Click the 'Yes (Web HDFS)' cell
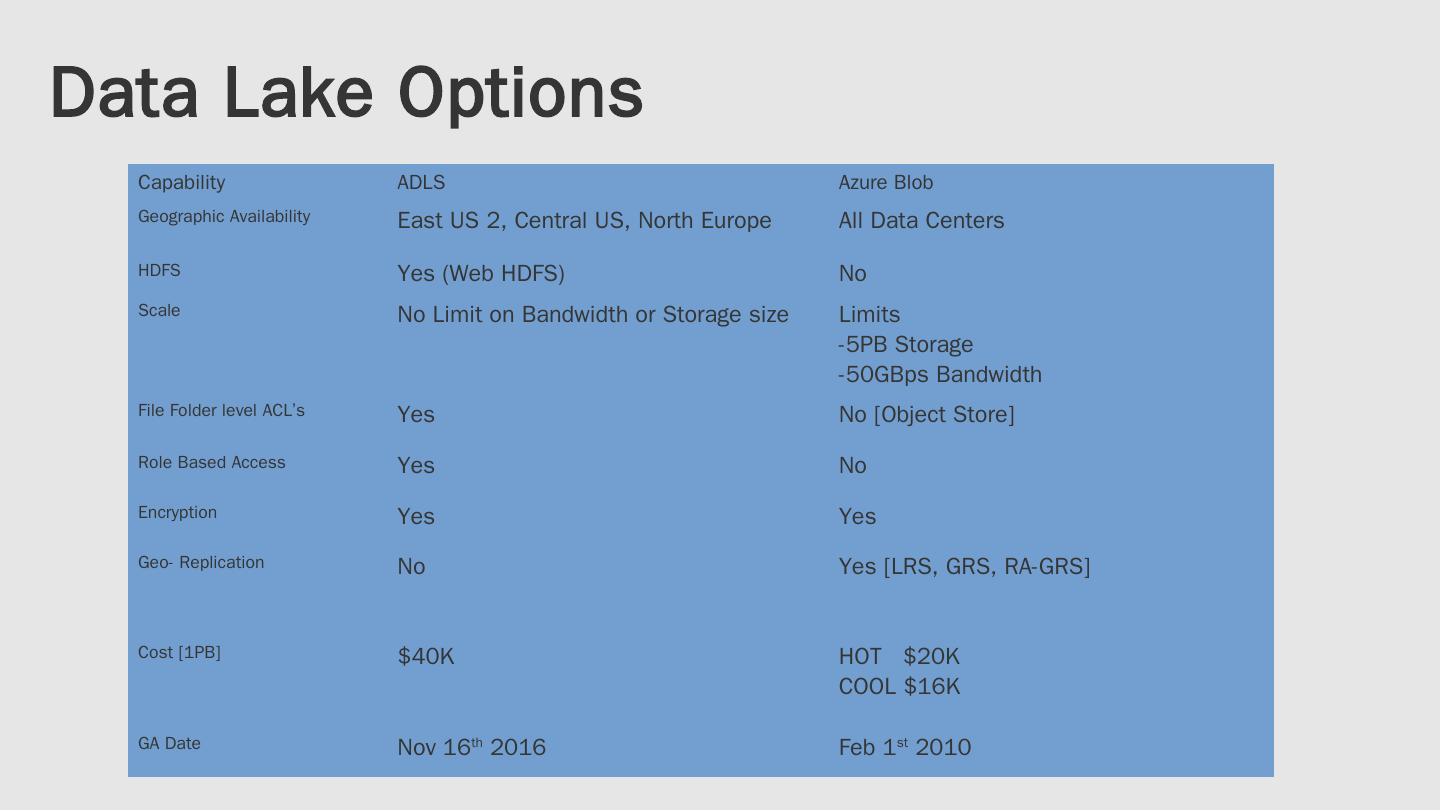This screenshot has height=811, width=1441. point(481,274)
